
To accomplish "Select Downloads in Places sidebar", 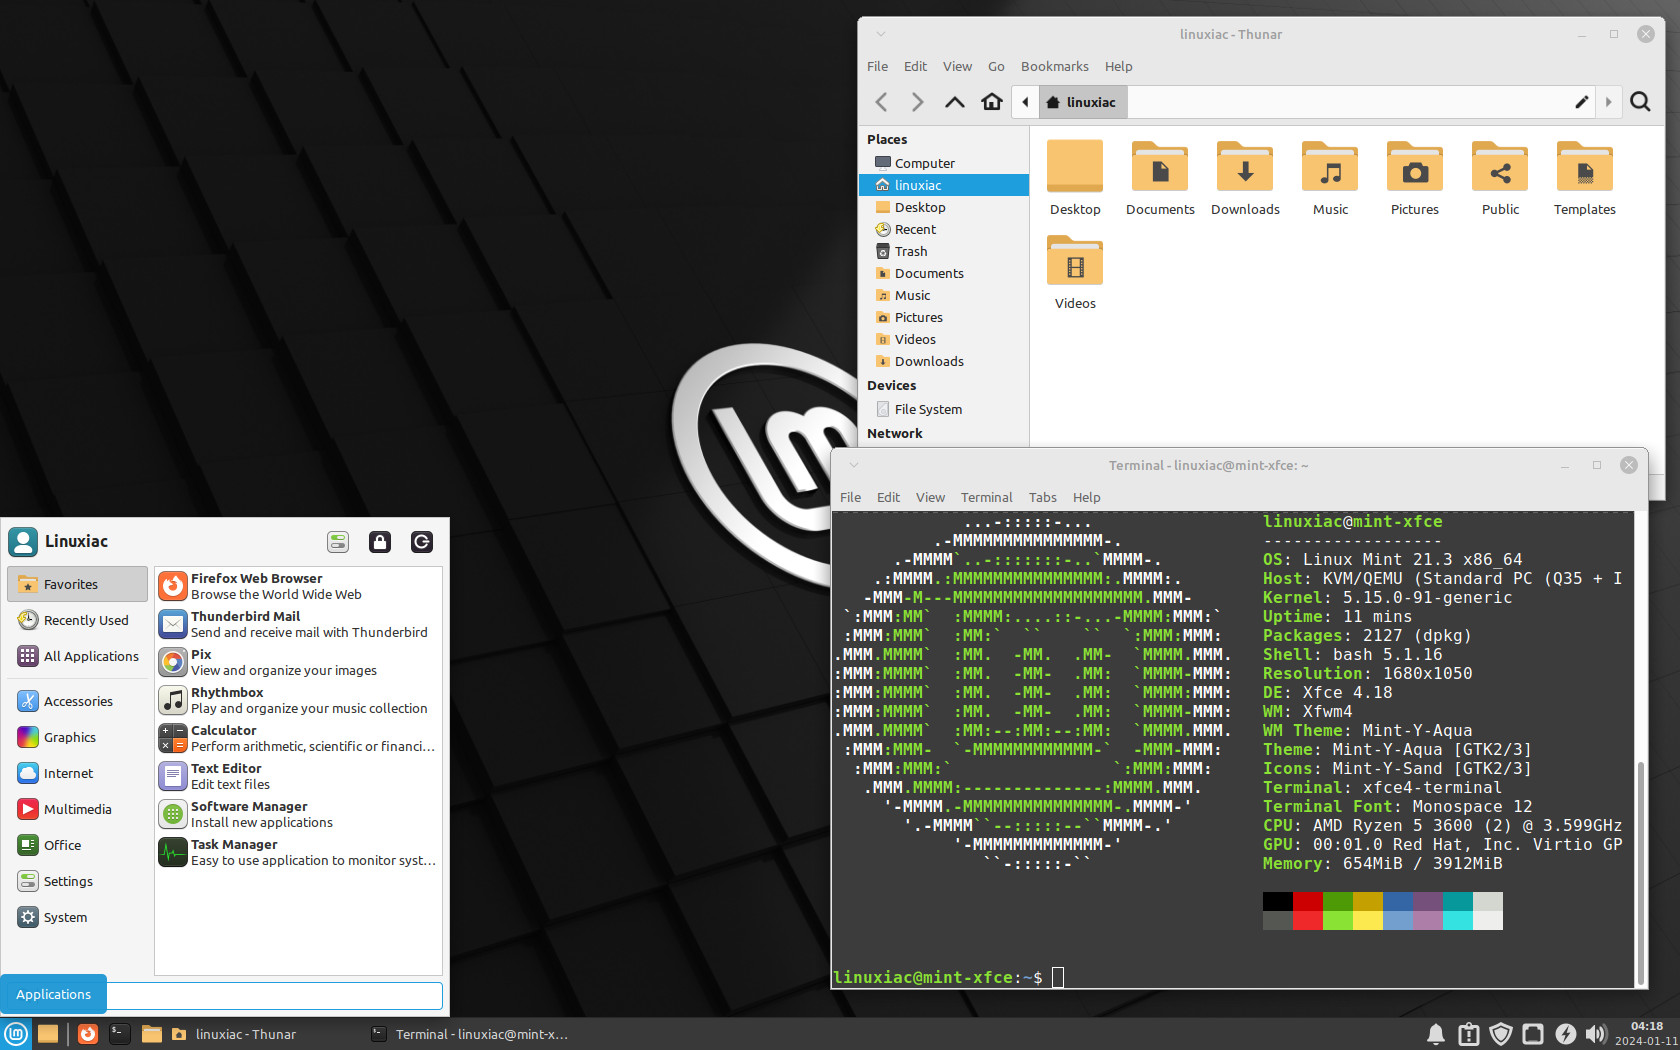I will (944, 361).
